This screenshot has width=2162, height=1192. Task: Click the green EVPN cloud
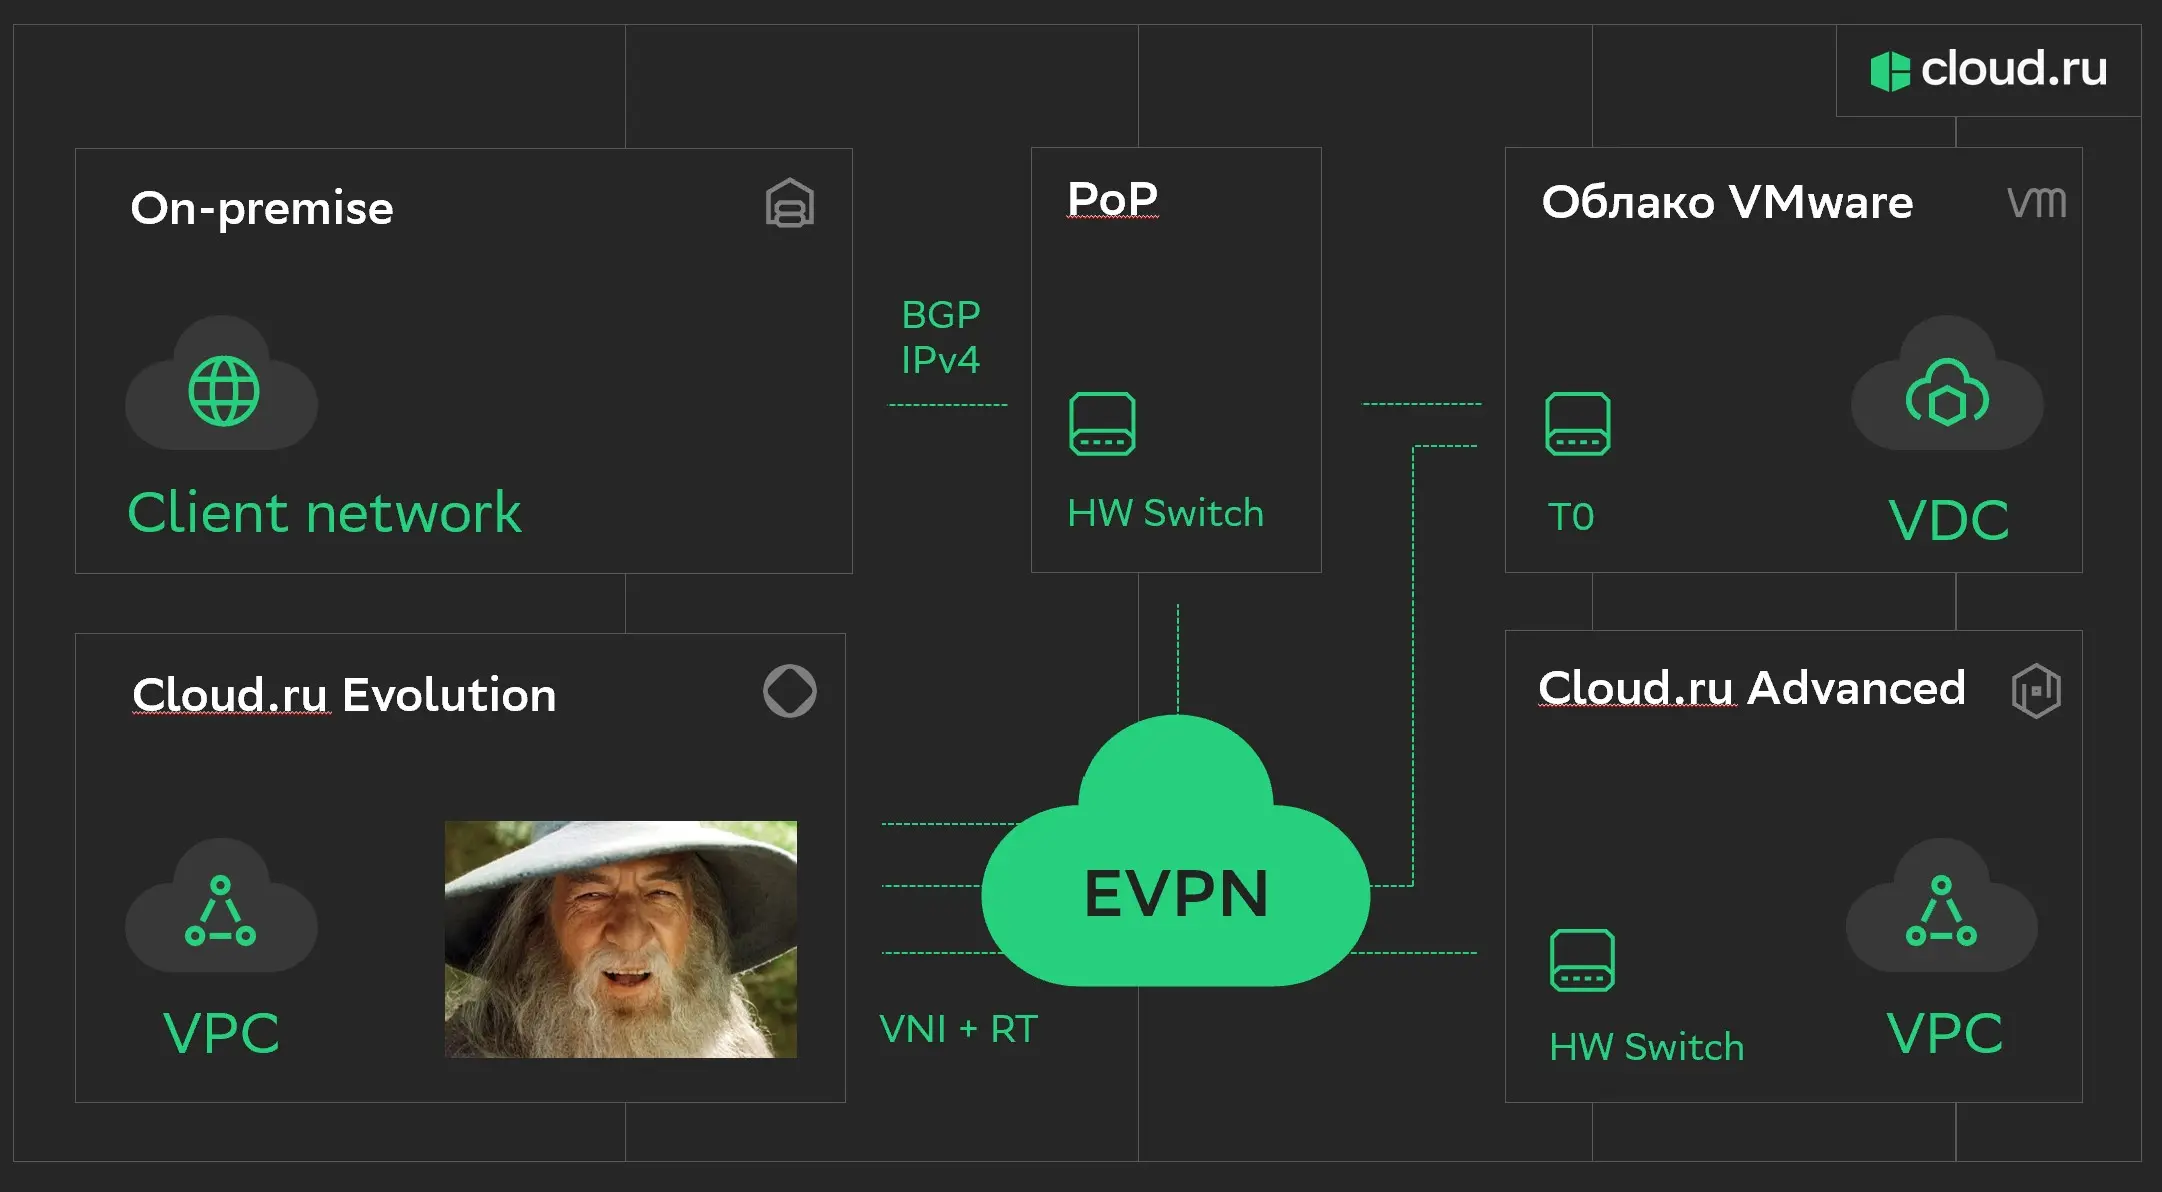click(x=1176, y=852)
